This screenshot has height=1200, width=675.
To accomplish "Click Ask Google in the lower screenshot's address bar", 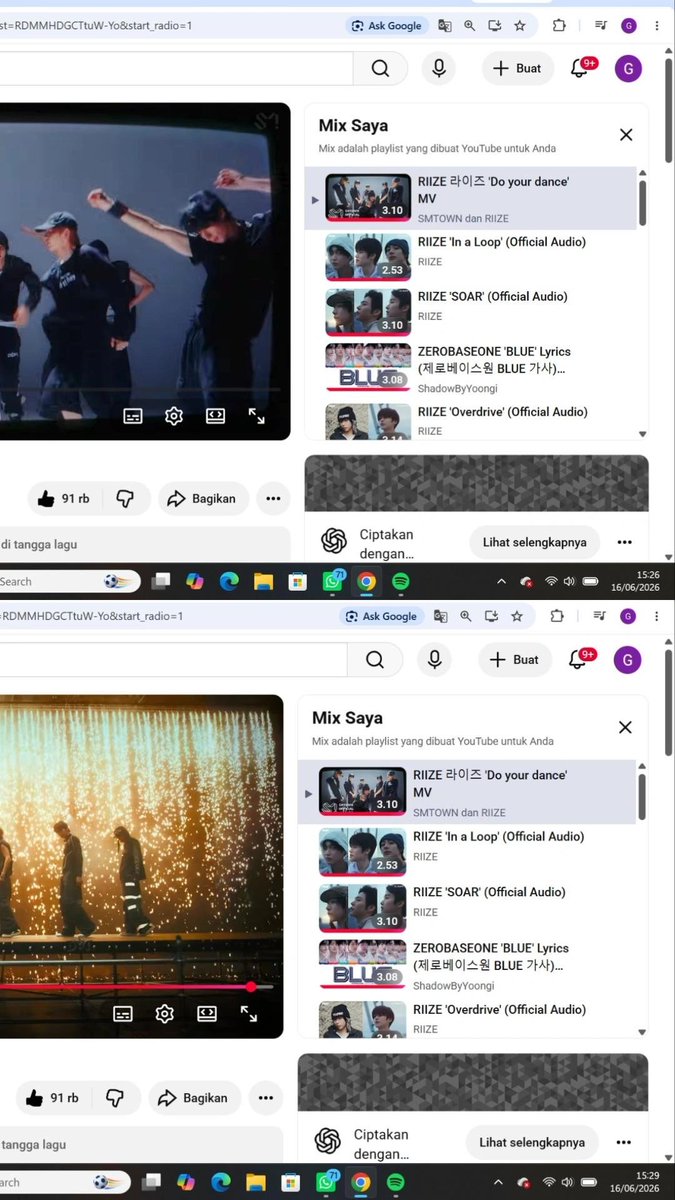I will (381, 616).
